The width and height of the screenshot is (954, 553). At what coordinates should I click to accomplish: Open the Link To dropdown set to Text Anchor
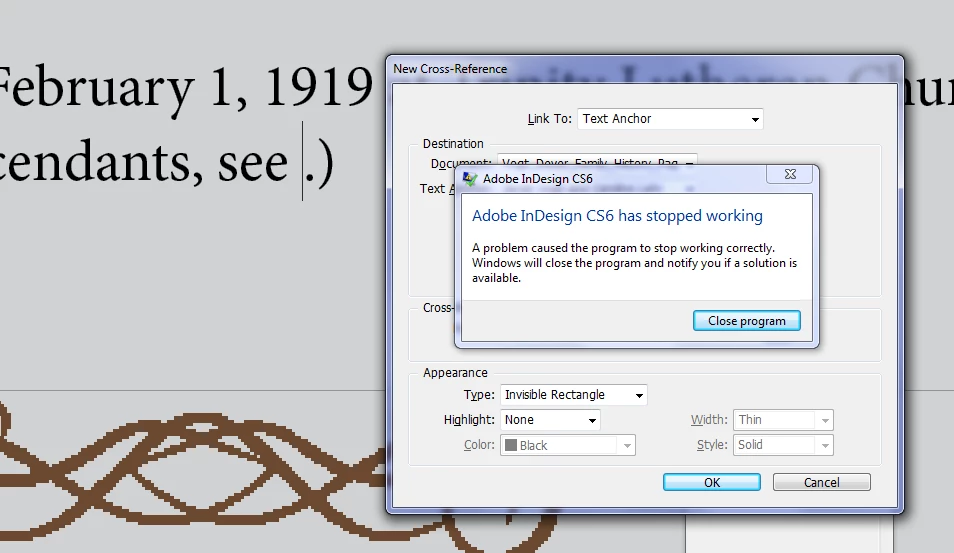(x=670, y=119)
